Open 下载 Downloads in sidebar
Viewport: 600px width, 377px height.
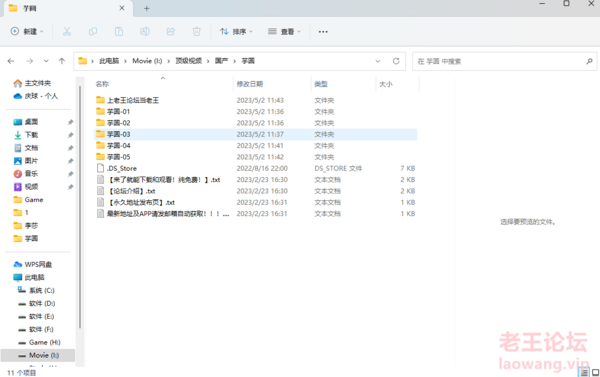tap(26, 135)
